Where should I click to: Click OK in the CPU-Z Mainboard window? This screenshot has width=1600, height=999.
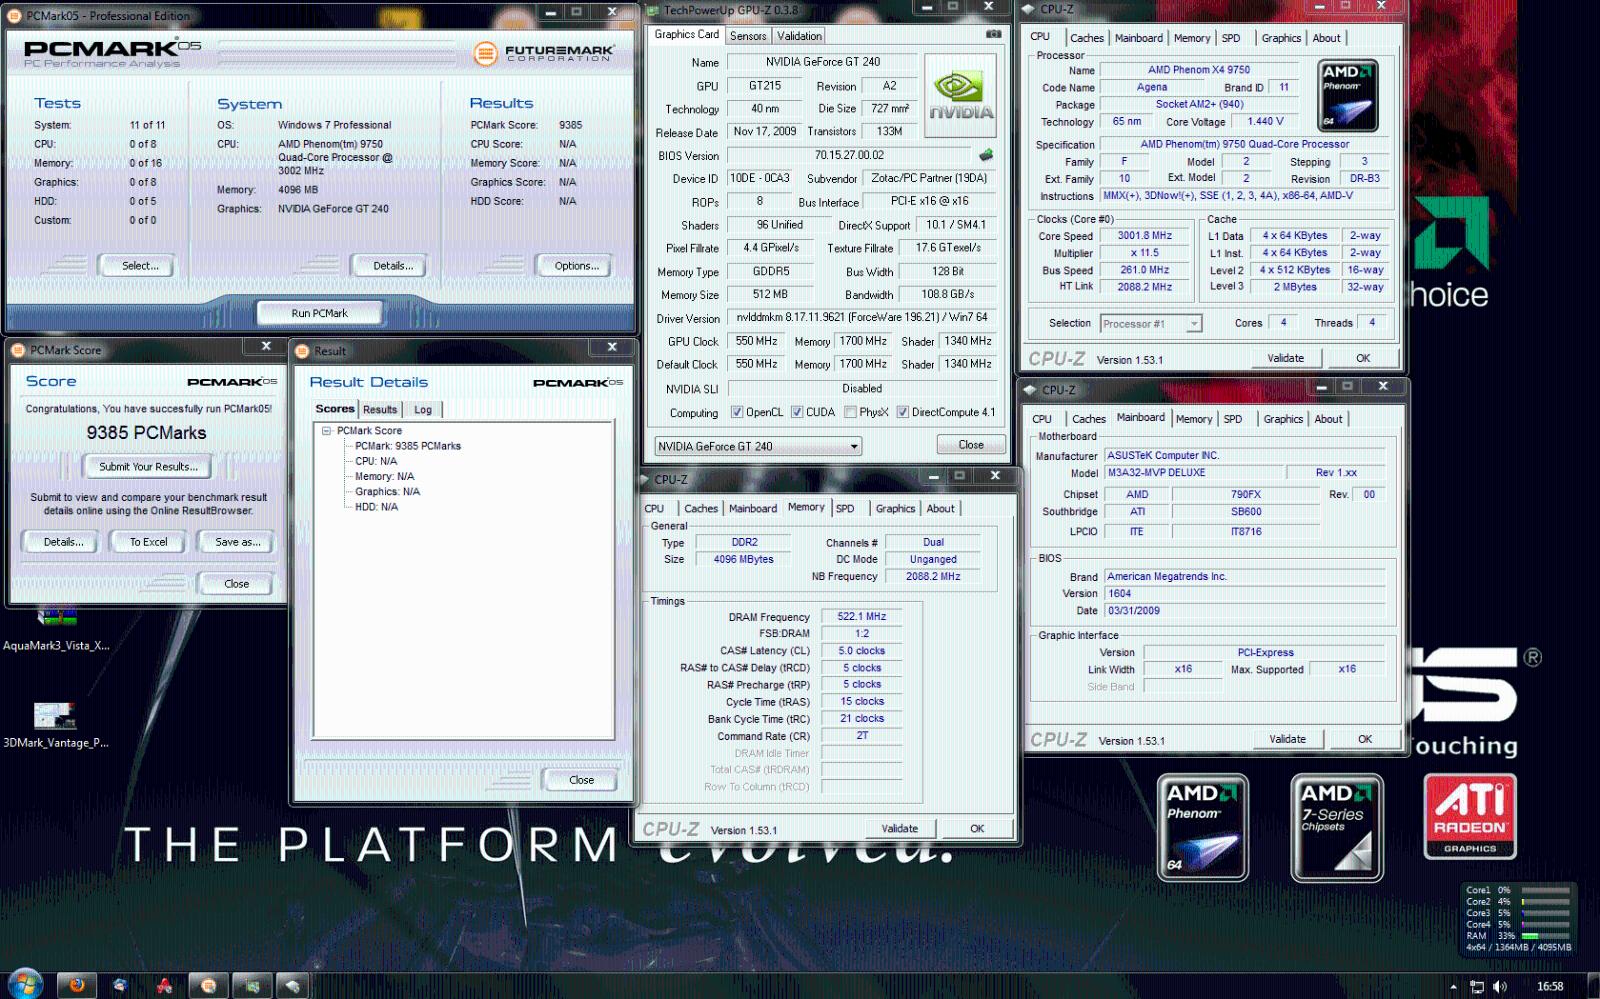[1365, 740]
